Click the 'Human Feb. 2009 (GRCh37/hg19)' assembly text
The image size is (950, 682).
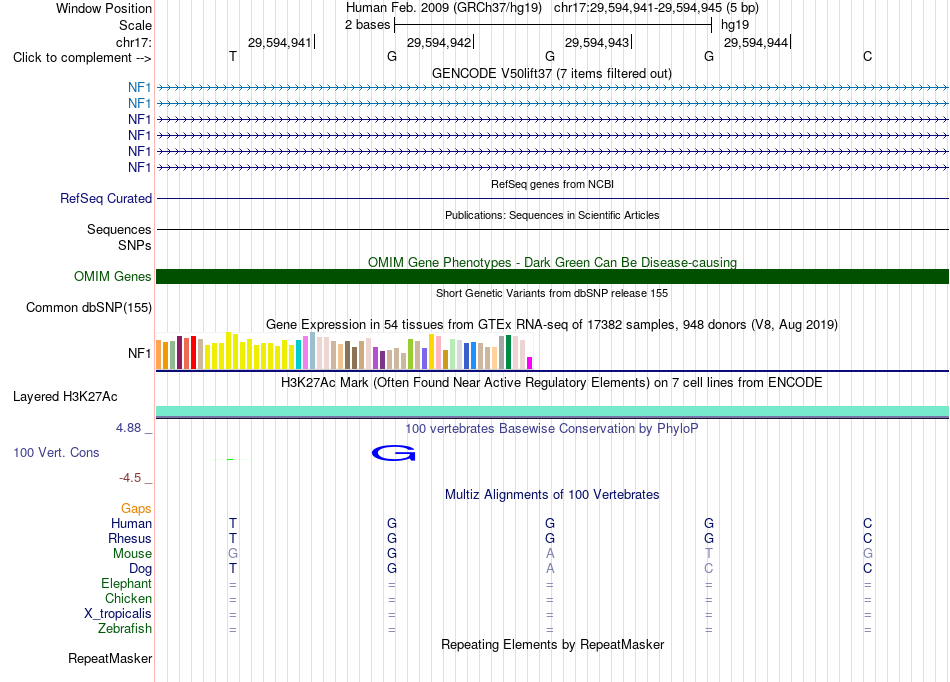pos(443,8)
